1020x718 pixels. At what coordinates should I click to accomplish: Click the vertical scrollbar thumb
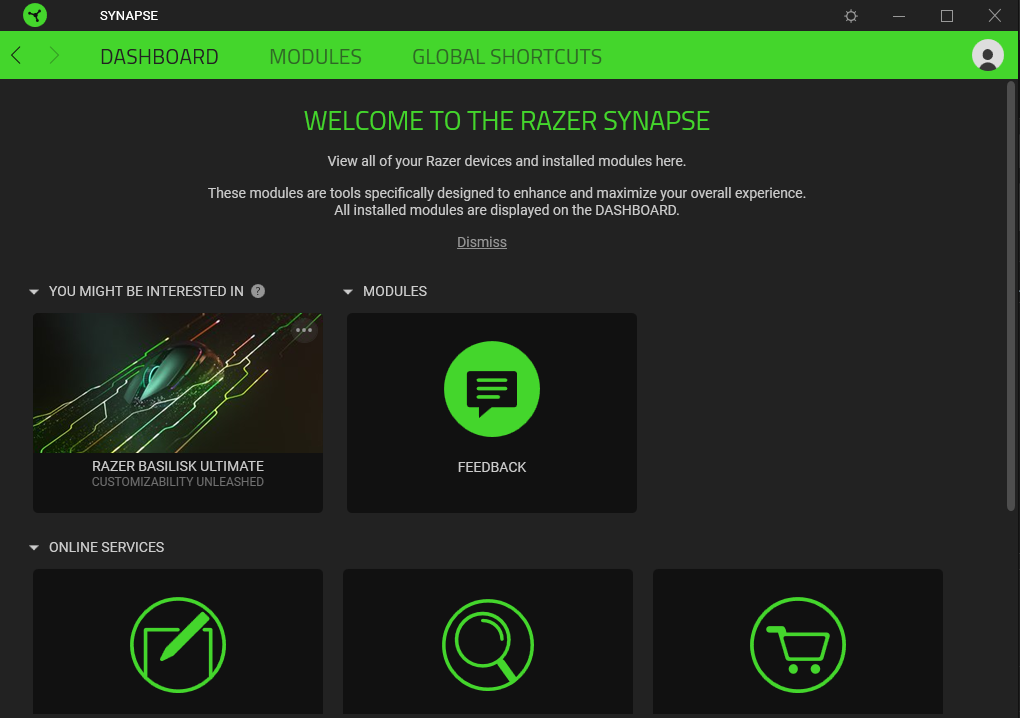coord(1010,296)
